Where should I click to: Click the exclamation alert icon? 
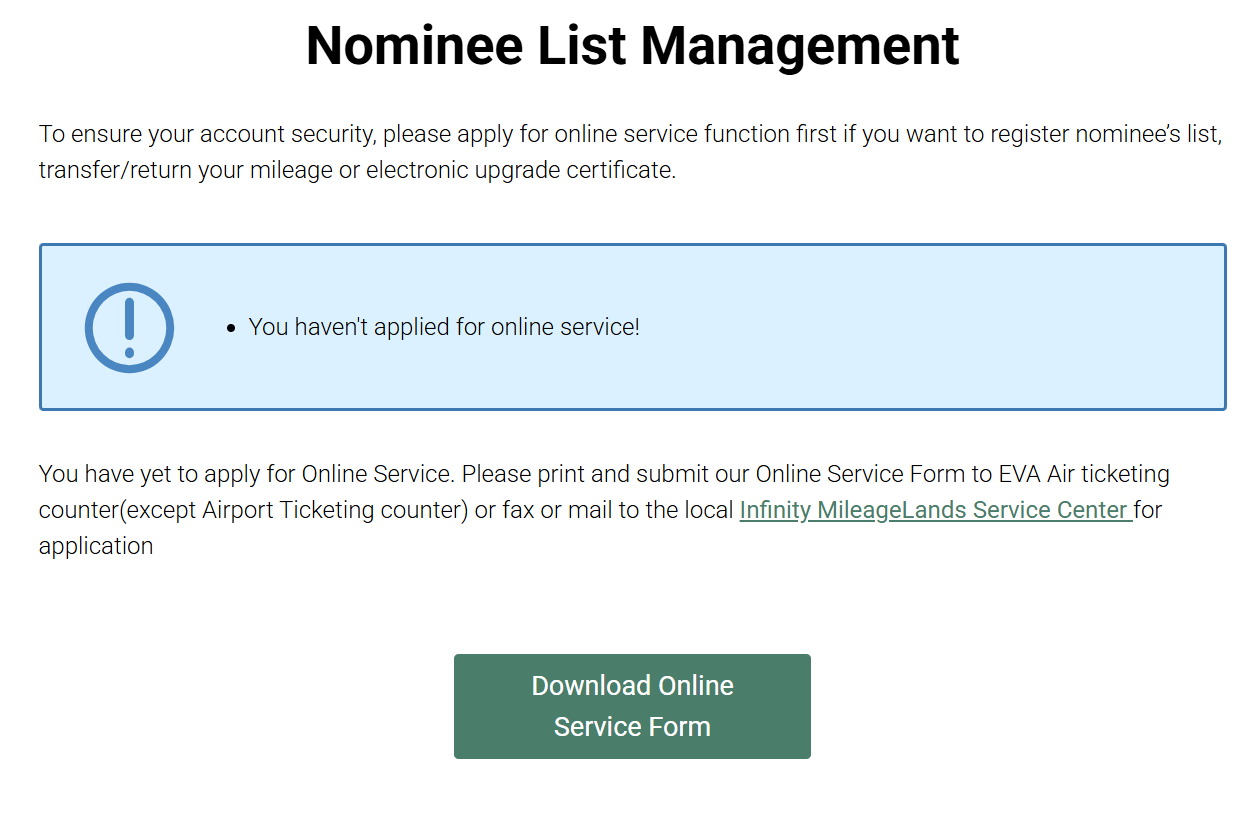129,328
